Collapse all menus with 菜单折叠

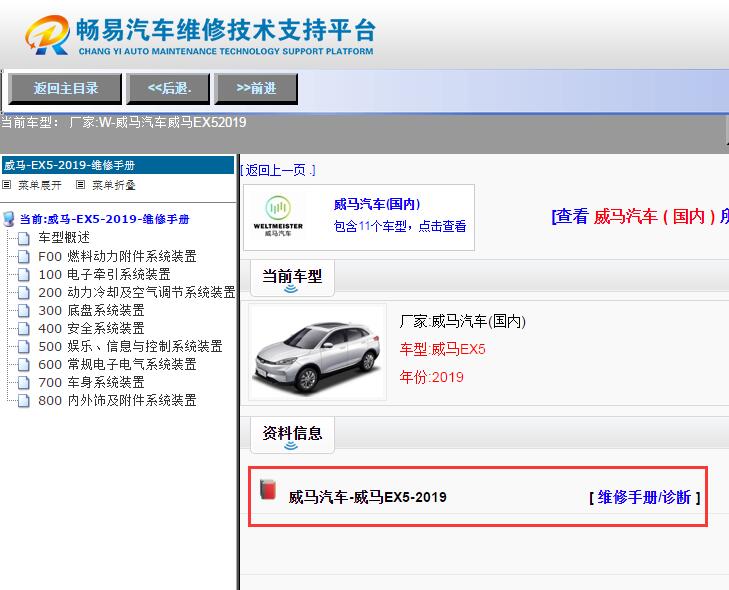click(113, 185)
